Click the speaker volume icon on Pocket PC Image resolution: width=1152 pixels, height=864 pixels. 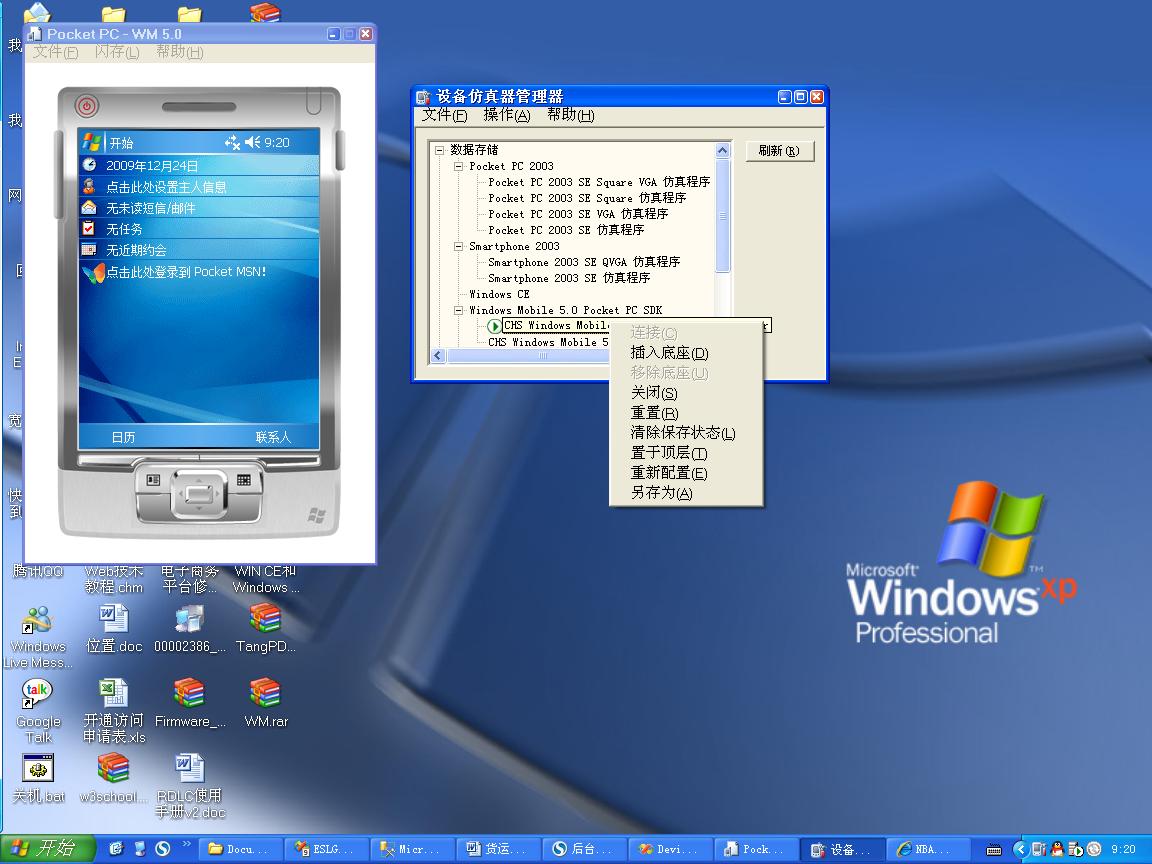click(x=252, y=142)
